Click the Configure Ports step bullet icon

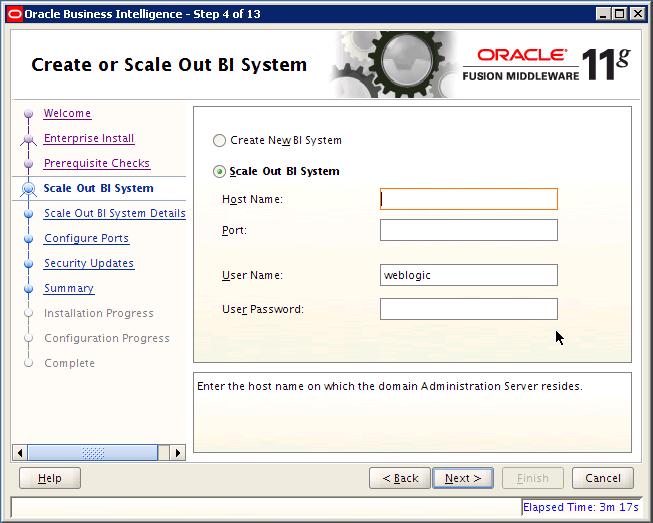click(28, 239)
